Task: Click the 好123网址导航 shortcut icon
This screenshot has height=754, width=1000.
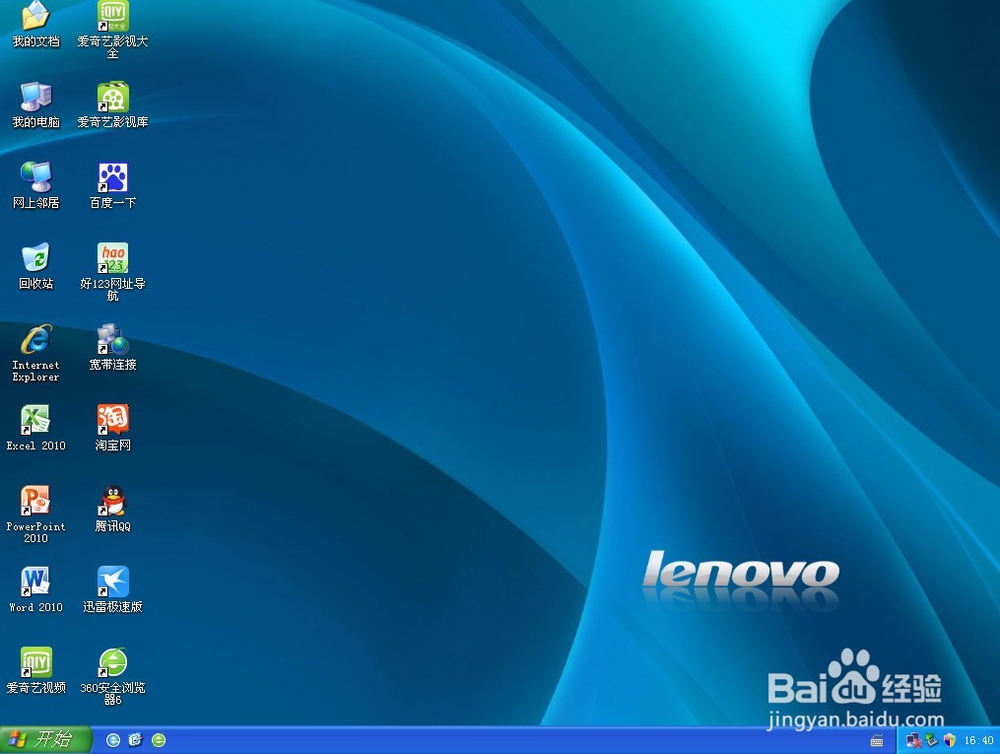Action: (113, 258)
